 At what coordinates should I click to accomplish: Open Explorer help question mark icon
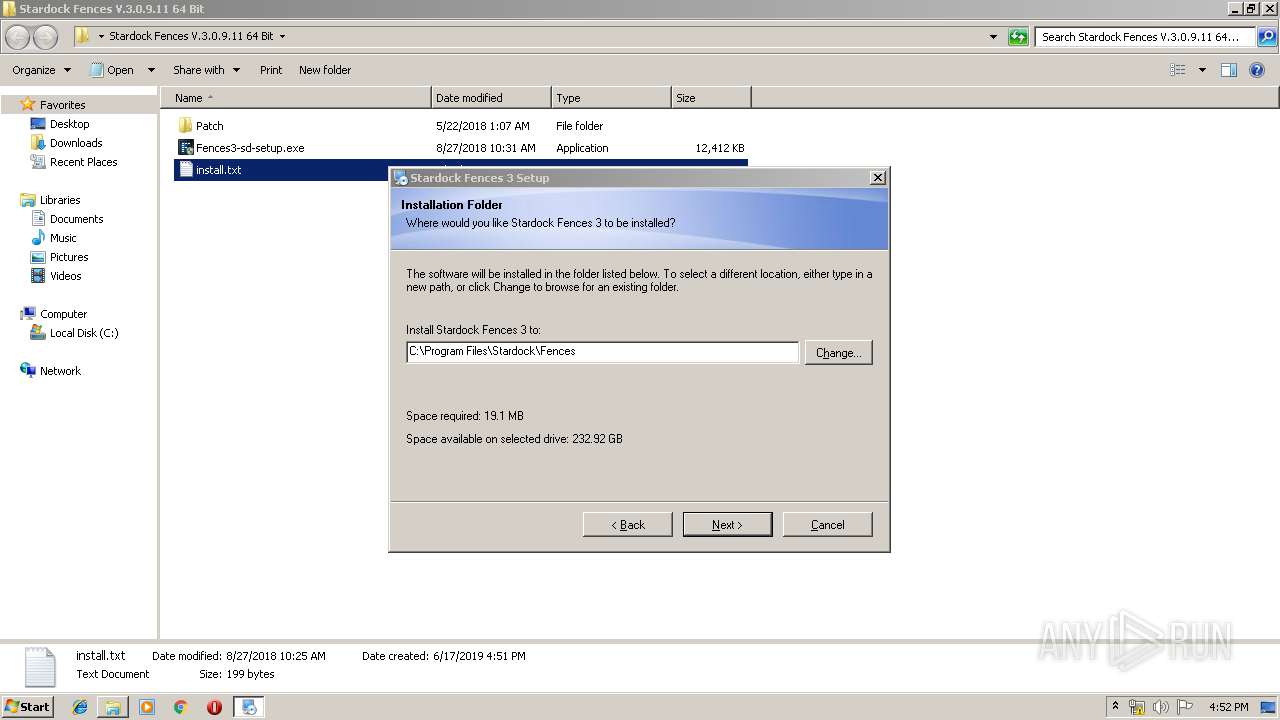pyautogui.click(x=1257, y=70)
